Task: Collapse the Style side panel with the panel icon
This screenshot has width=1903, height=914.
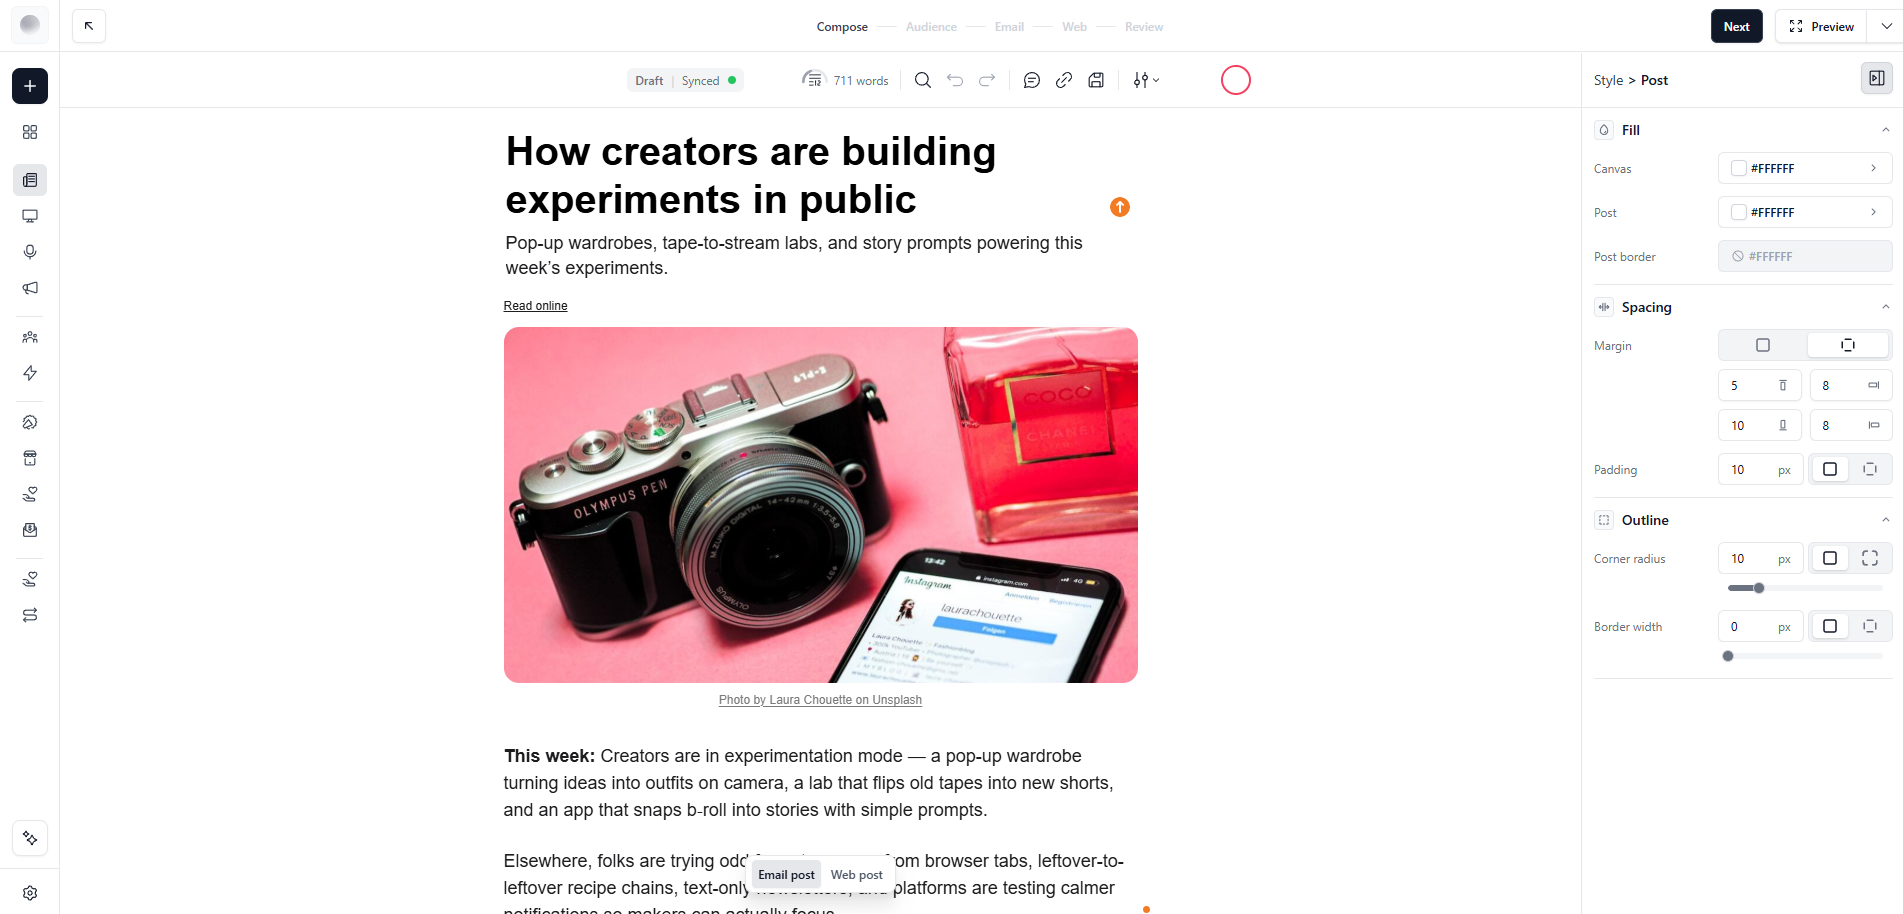Action: tap(1877, 78)
